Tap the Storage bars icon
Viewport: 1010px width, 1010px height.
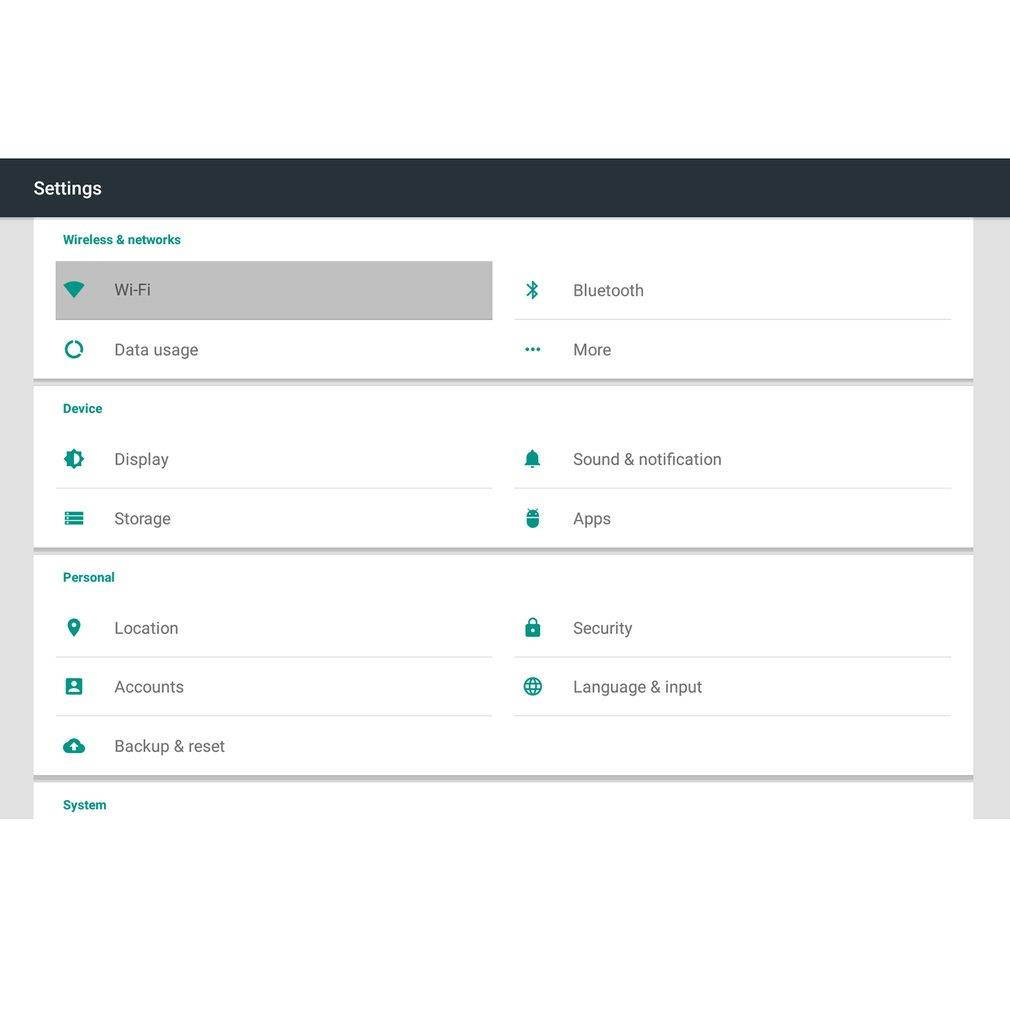(74, 518)
